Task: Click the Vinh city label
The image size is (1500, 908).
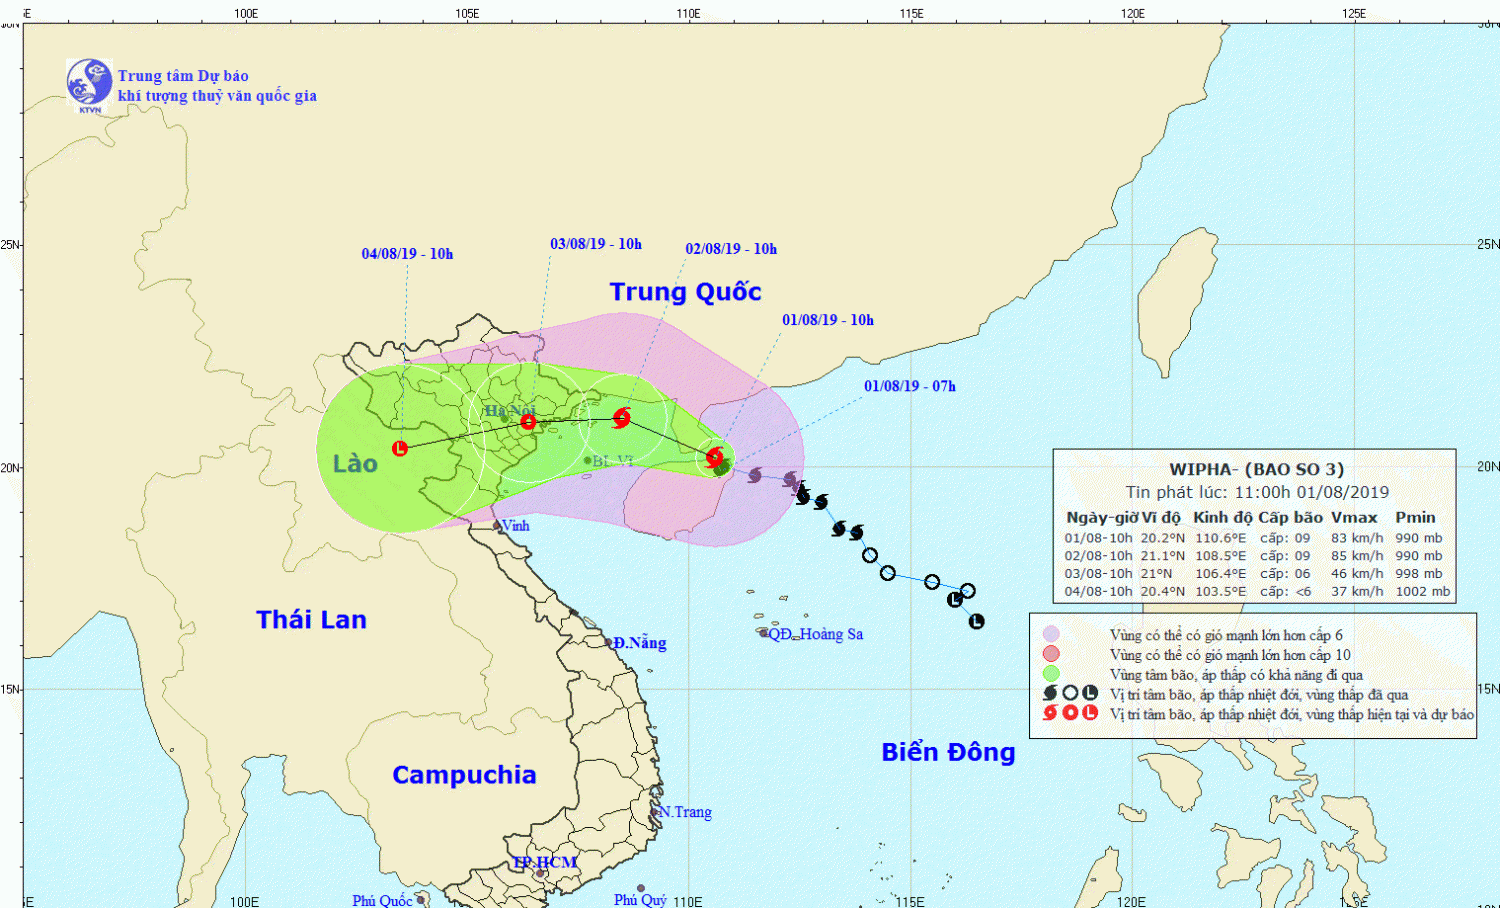Action: [x=516, y=526]
